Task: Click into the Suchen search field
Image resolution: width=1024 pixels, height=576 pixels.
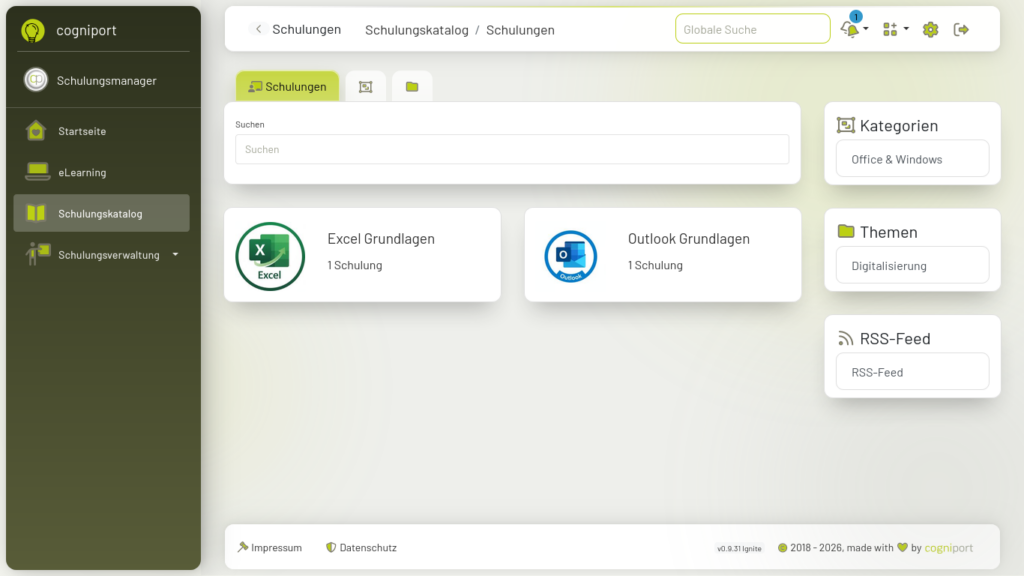Action: (x=512, y=149)
